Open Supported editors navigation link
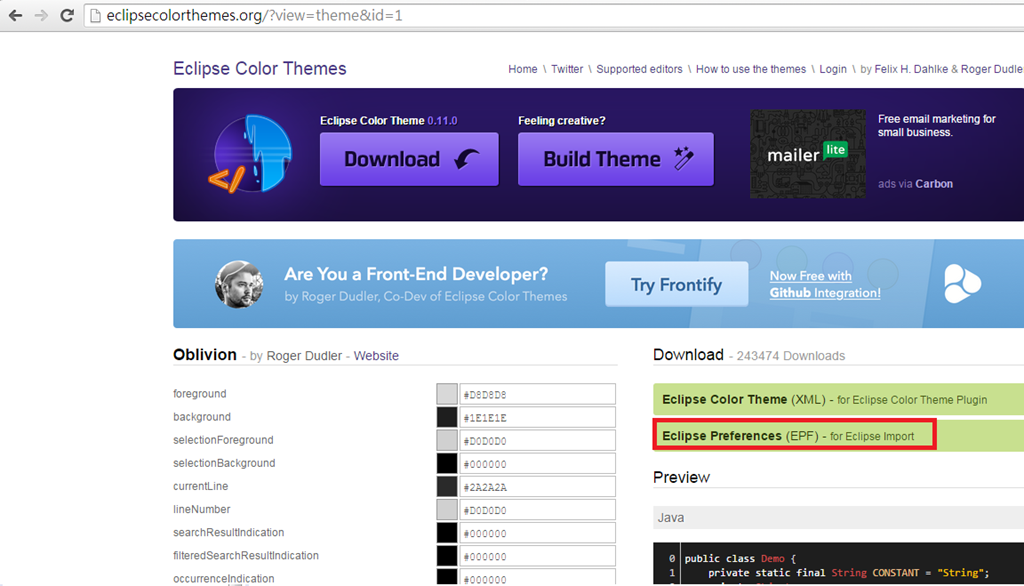This screenshot has height=586, width=1024. click(x=639, y=69)
